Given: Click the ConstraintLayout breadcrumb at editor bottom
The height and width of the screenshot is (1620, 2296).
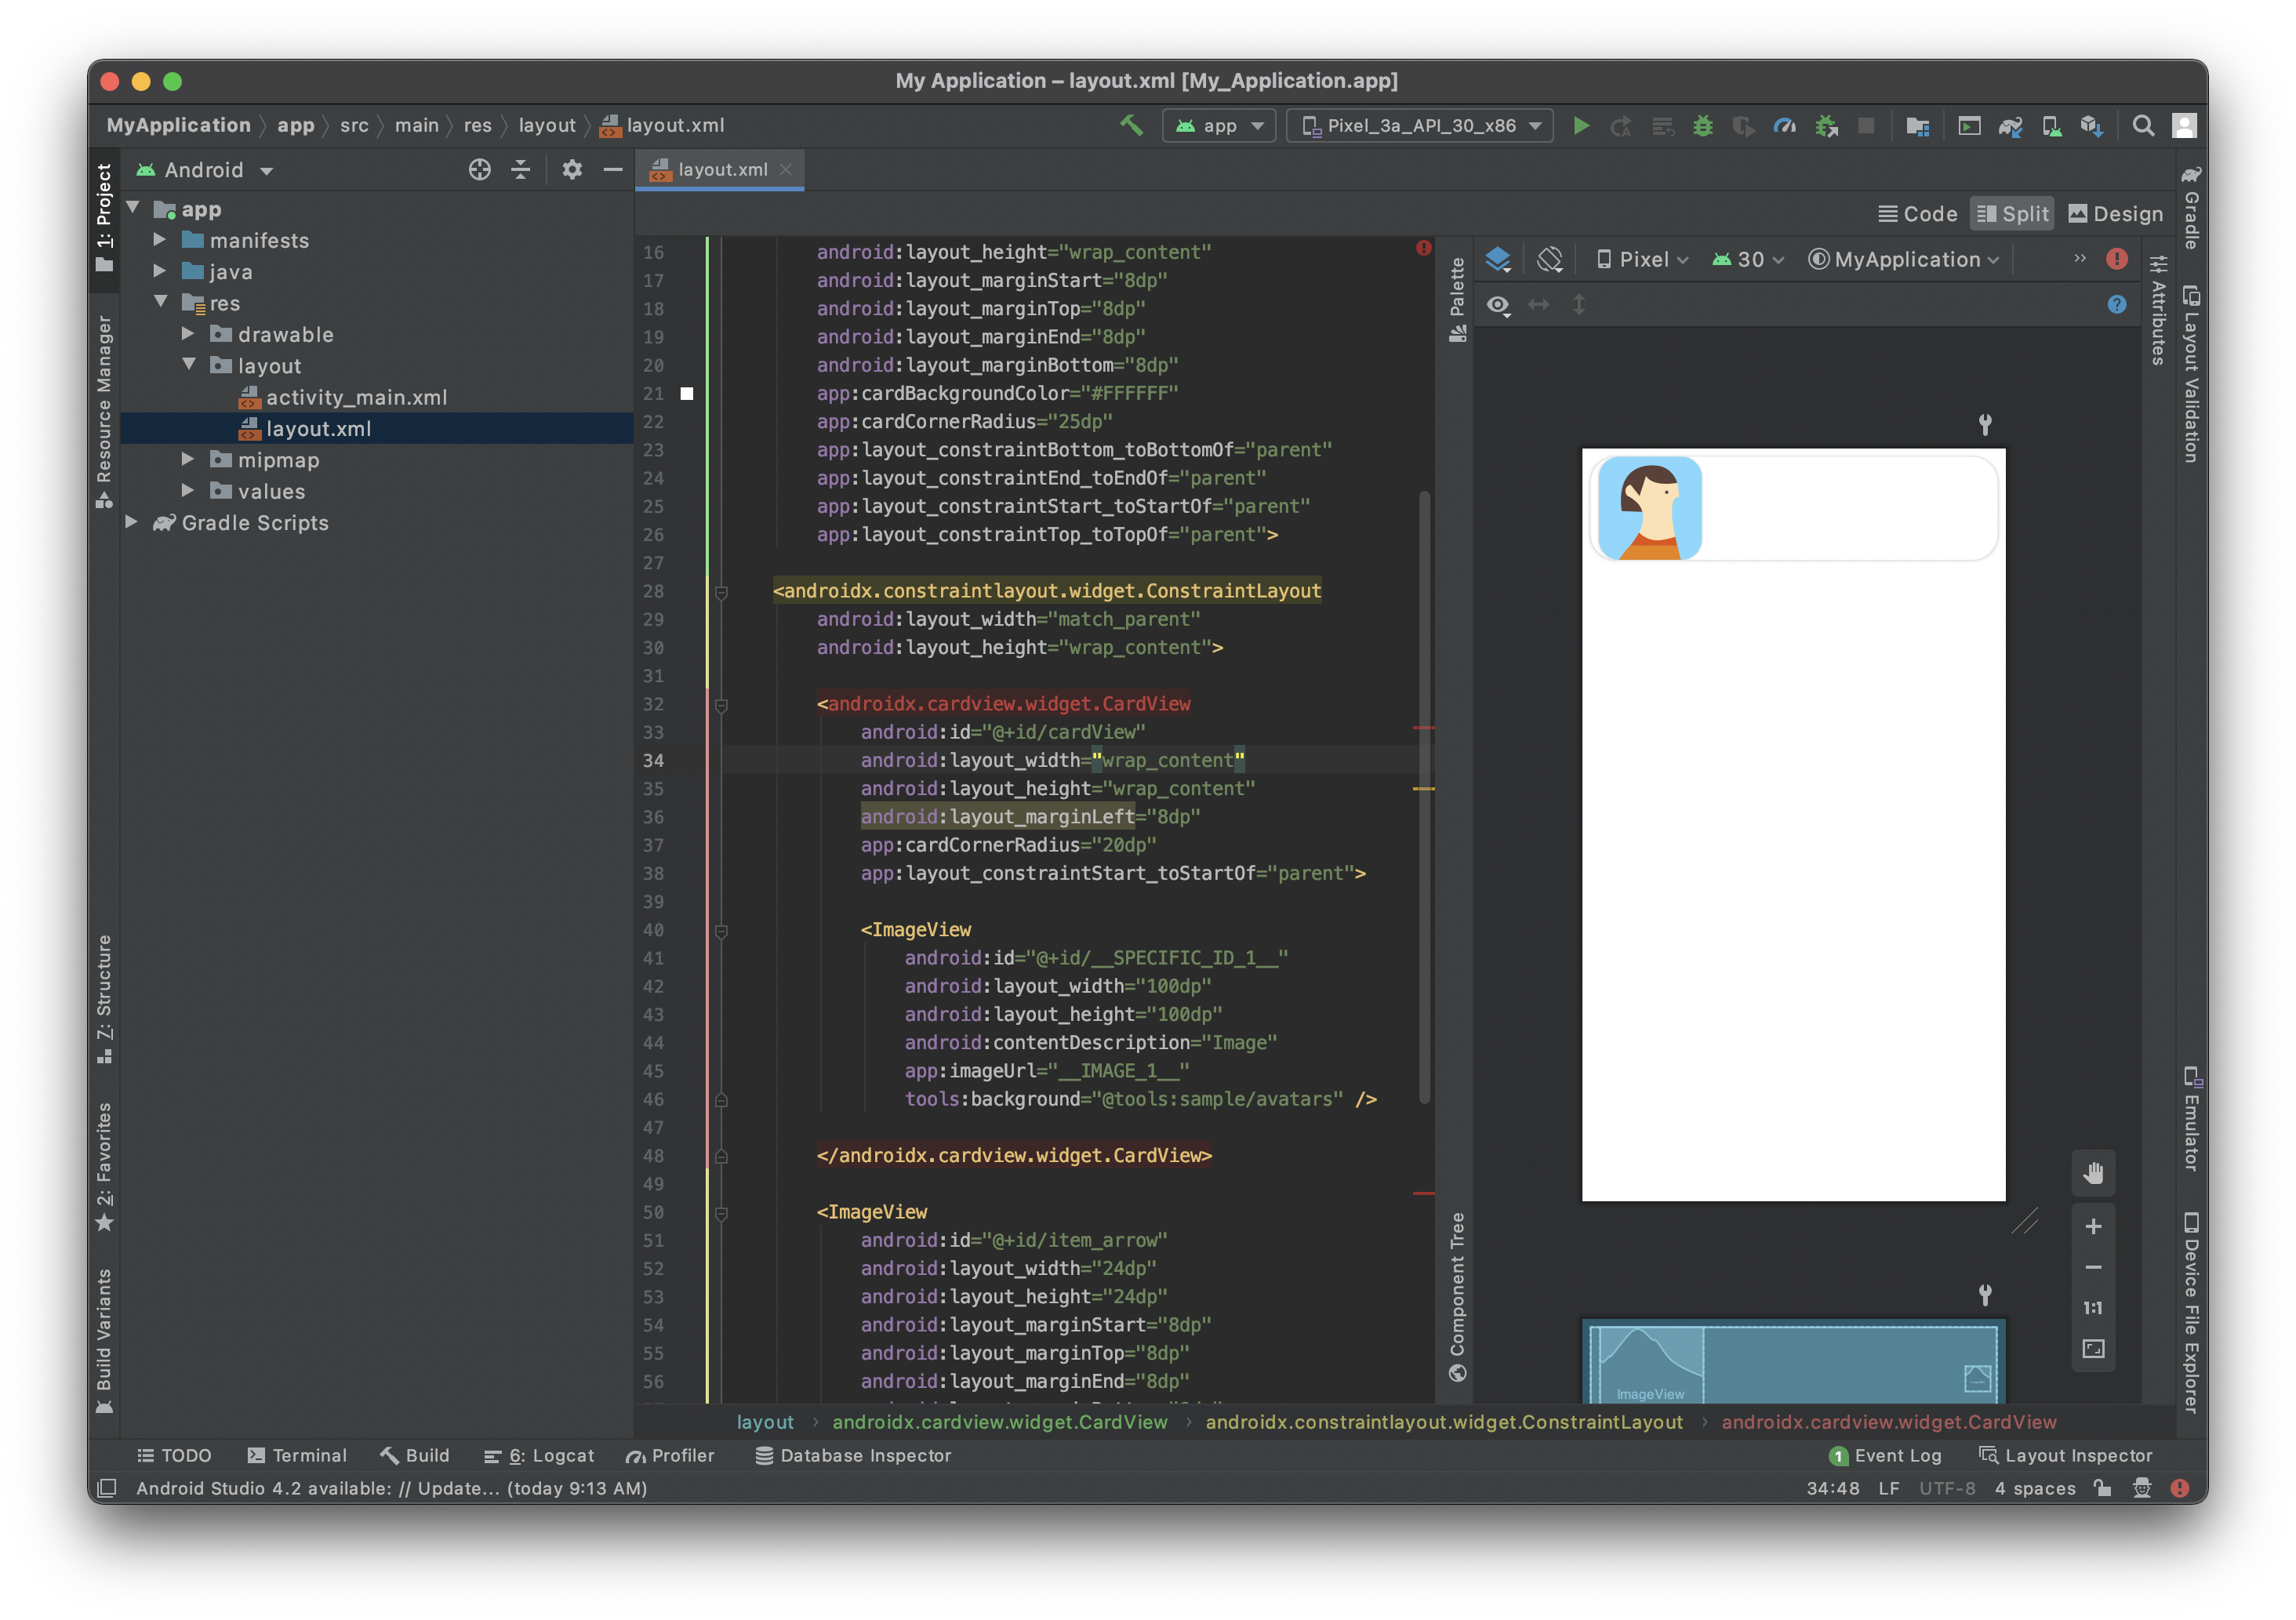Looking at the screenshot, I should pos(1444,1421).
